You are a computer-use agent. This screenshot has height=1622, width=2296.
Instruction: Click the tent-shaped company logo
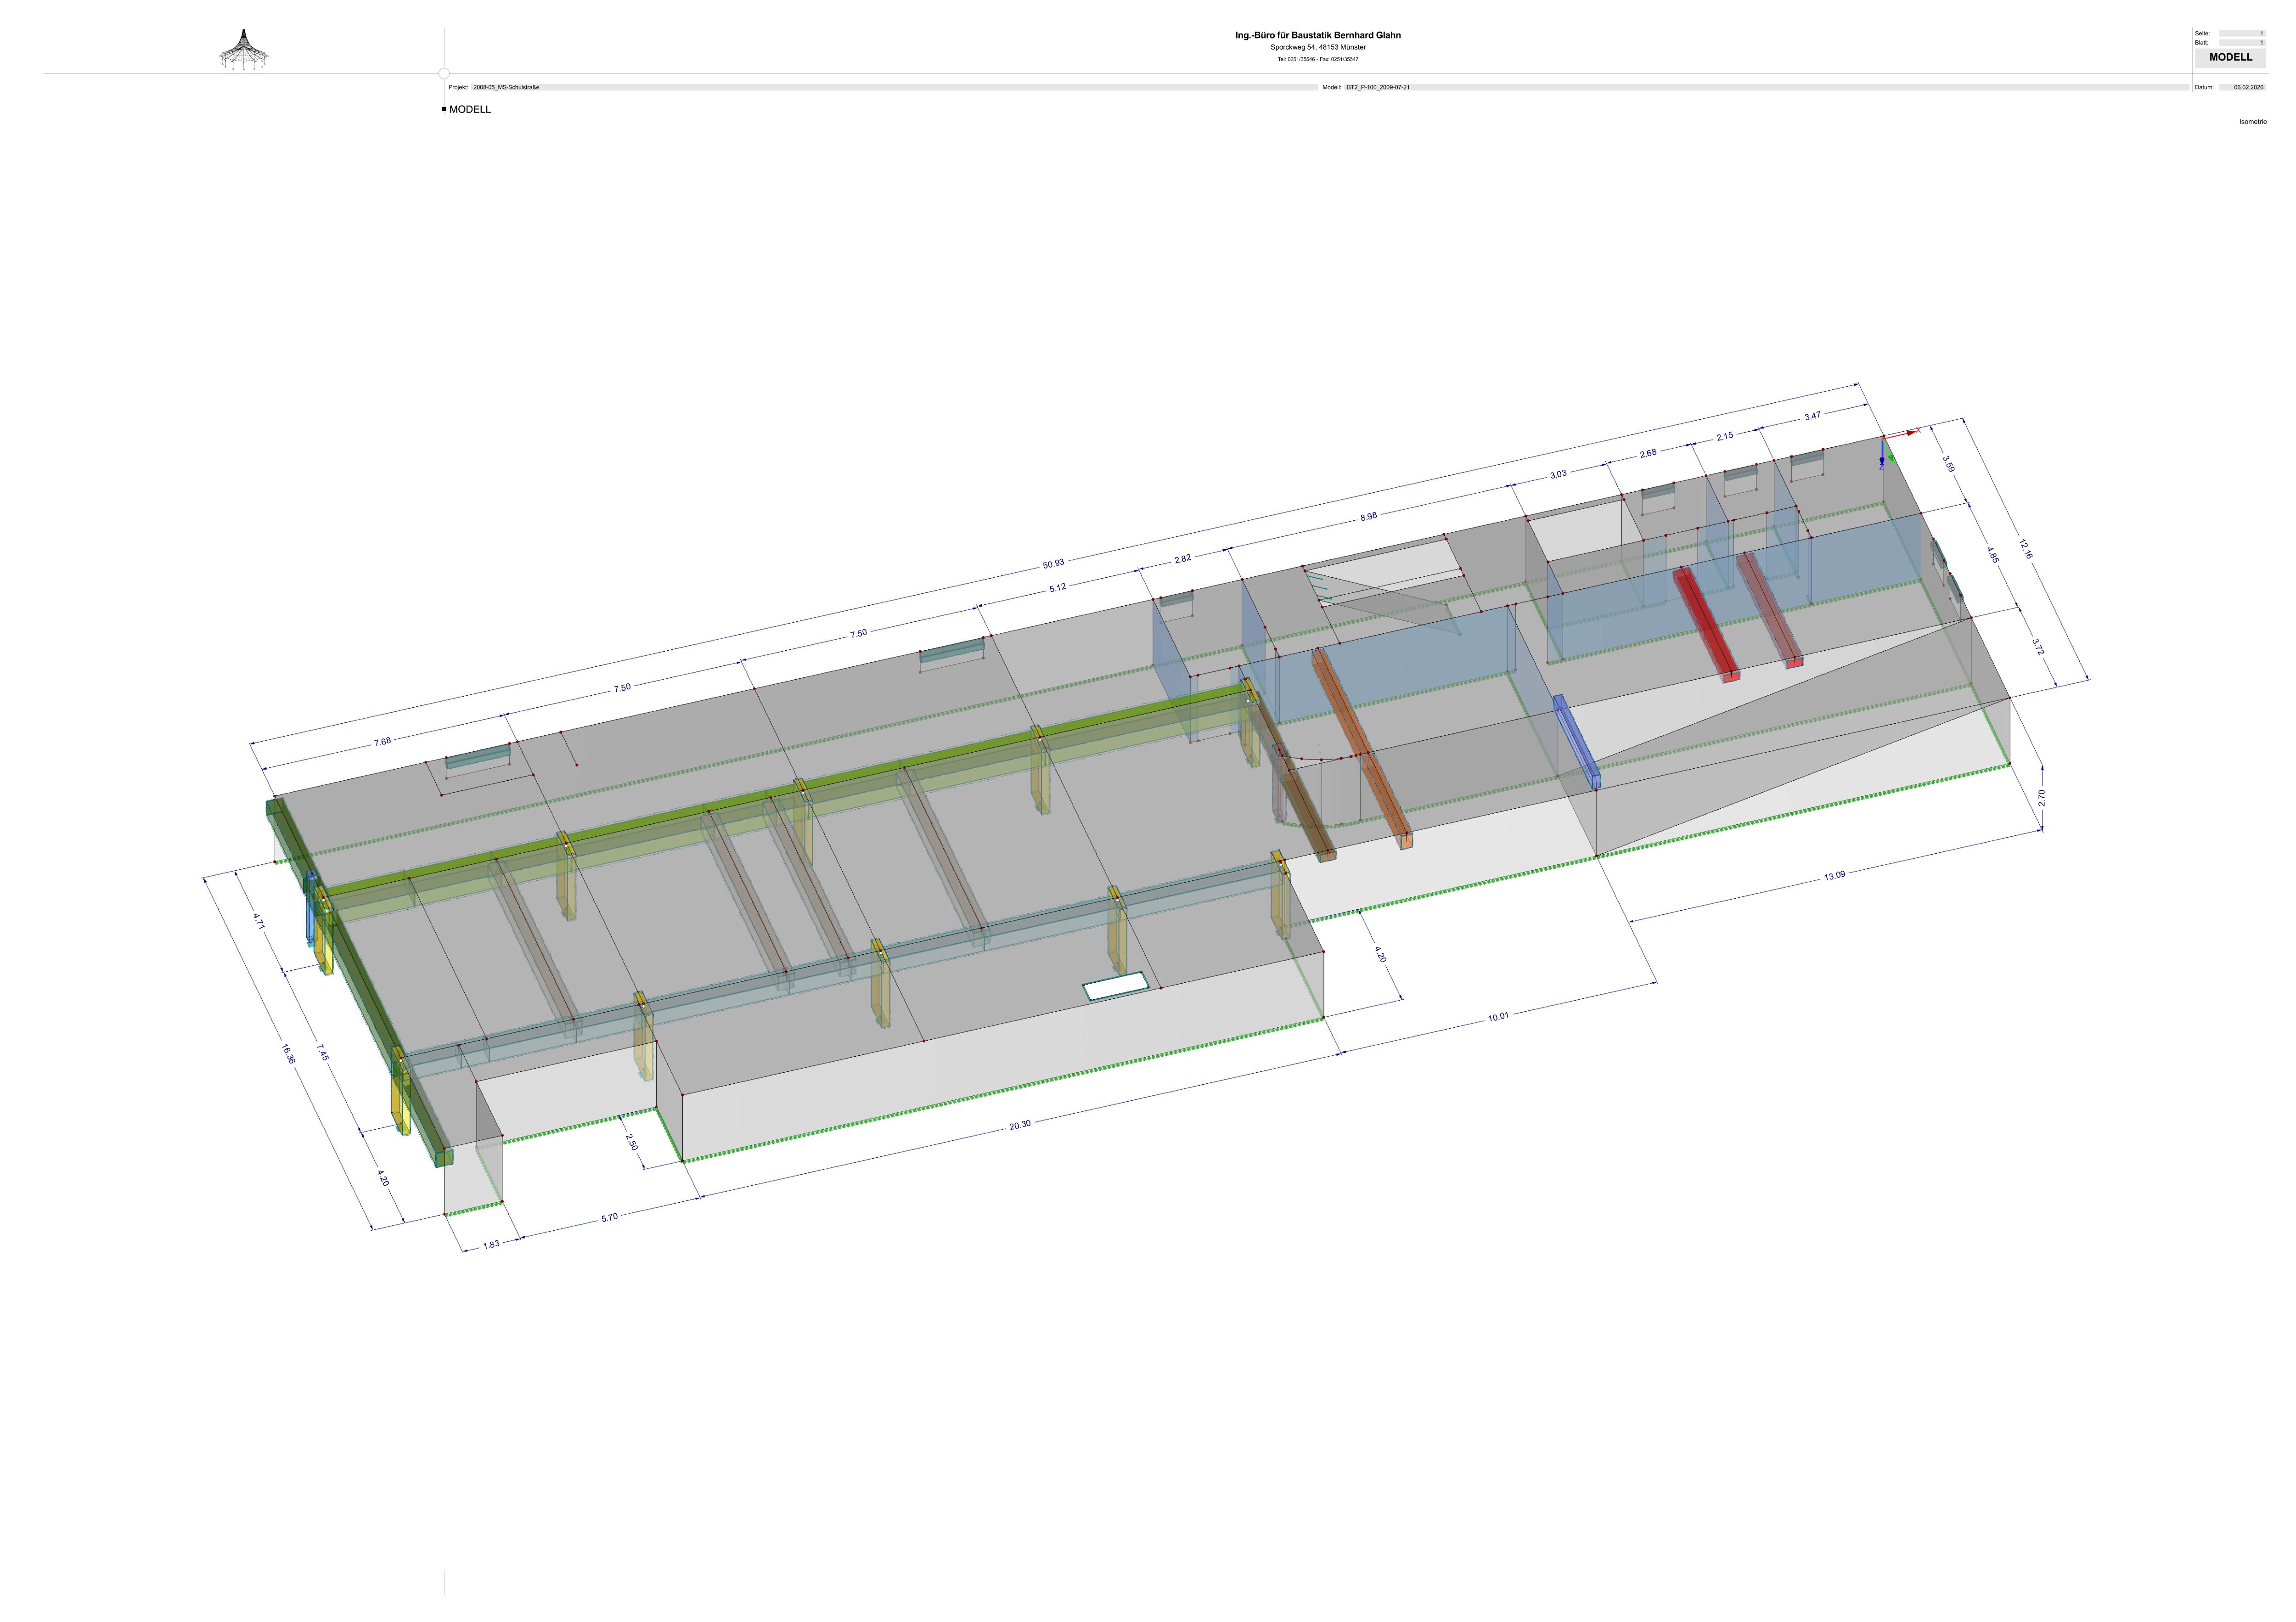point(244,50)
